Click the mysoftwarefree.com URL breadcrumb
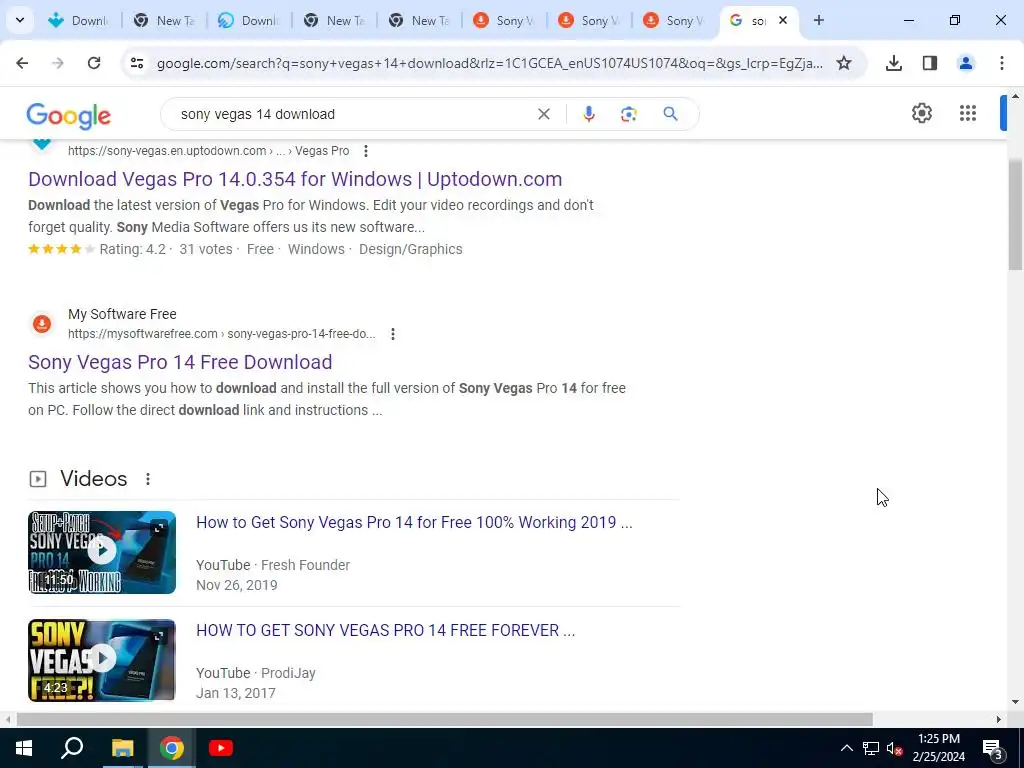Image resolution: width=1024 pixels, height=768 pixels. [221, 334]
